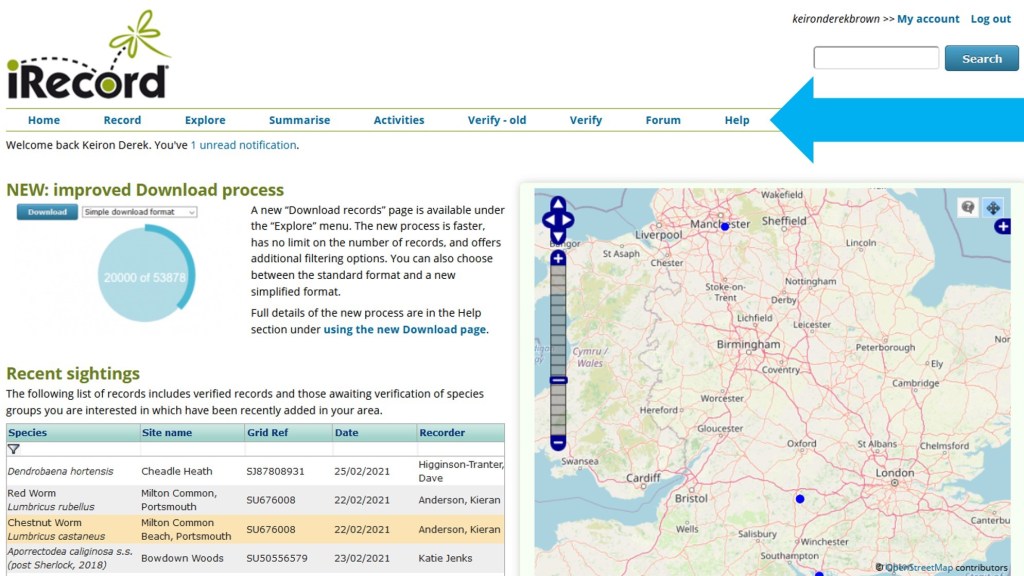Click the map zoom in plus button
The height and width of the screenshot is (576, 1024).
pos(558,258)
